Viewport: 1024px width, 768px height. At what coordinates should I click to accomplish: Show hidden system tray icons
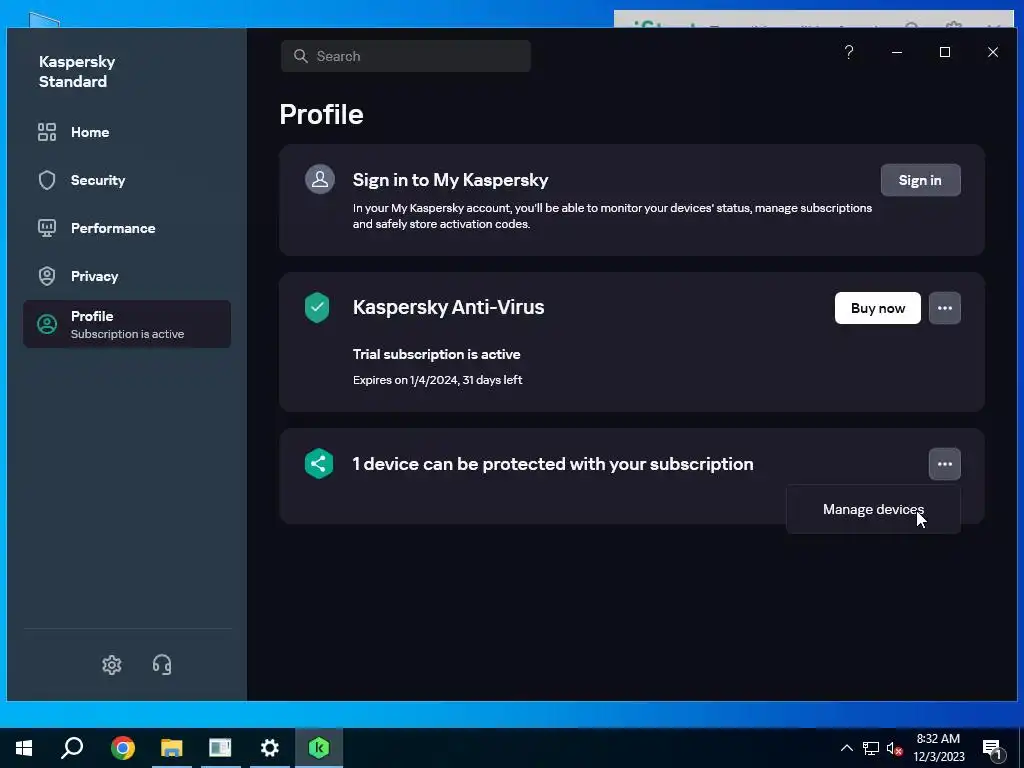click(x=846, y=748)
